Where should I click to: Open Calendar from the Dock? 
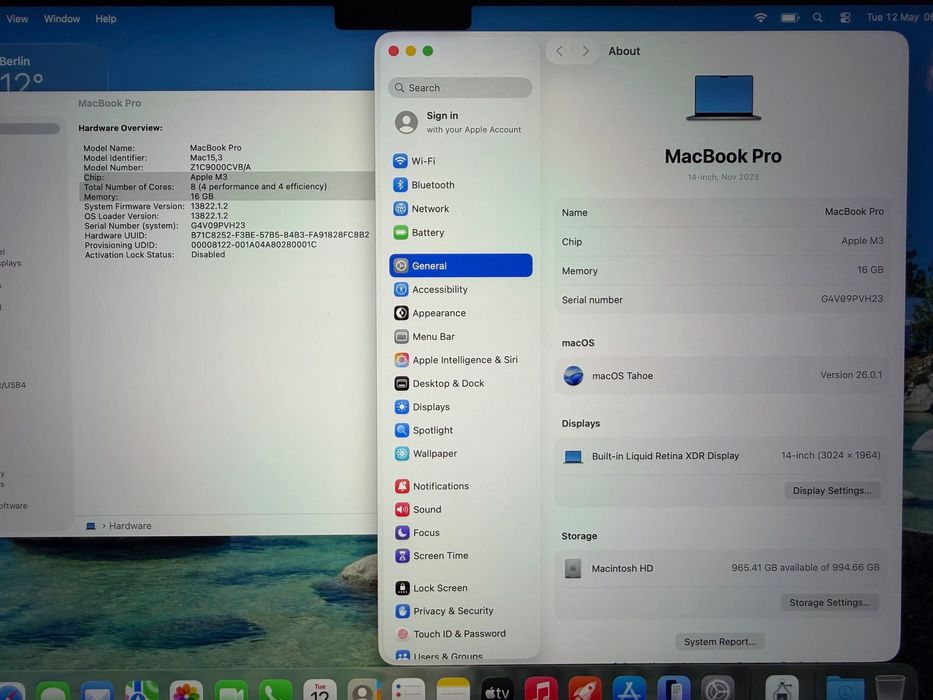[320, 690]
